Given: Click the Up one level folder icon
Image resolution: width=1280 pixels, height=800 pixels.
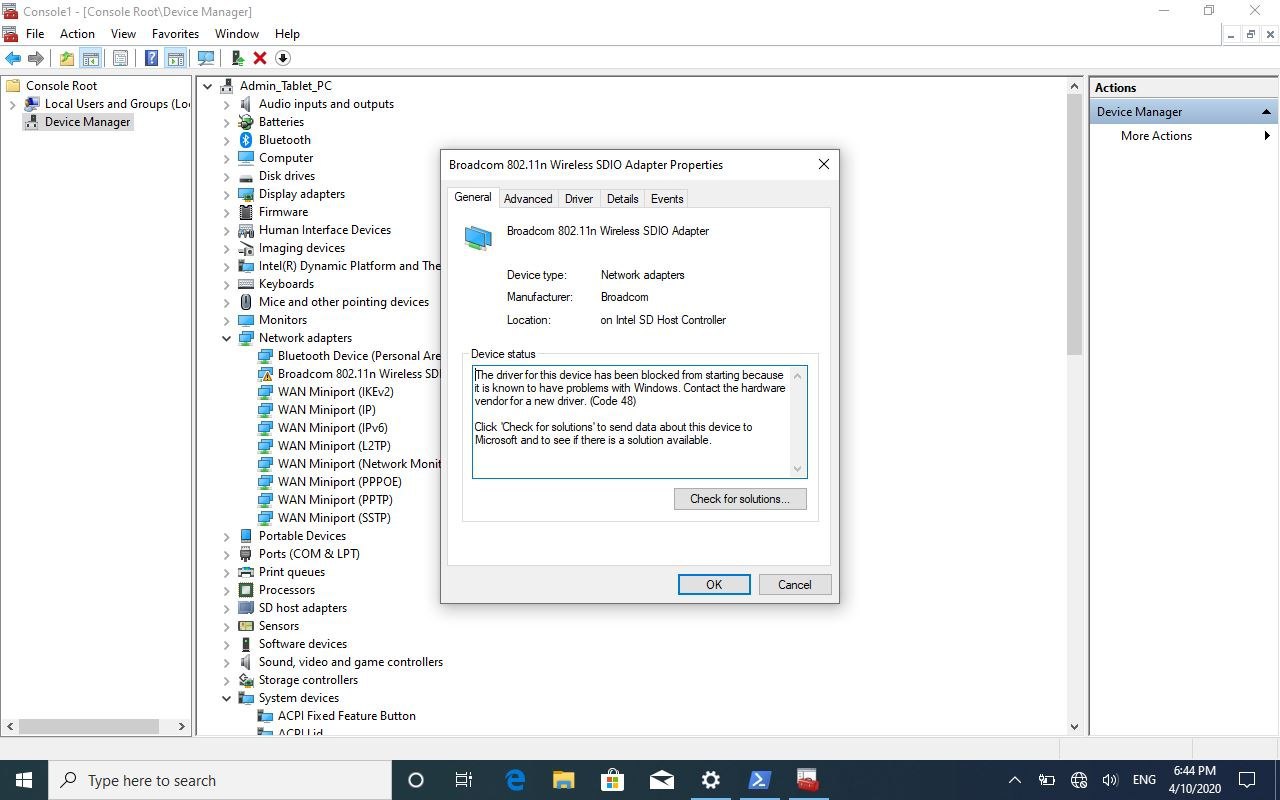Looking at the screenshot, I should click(x=66, y=58).
